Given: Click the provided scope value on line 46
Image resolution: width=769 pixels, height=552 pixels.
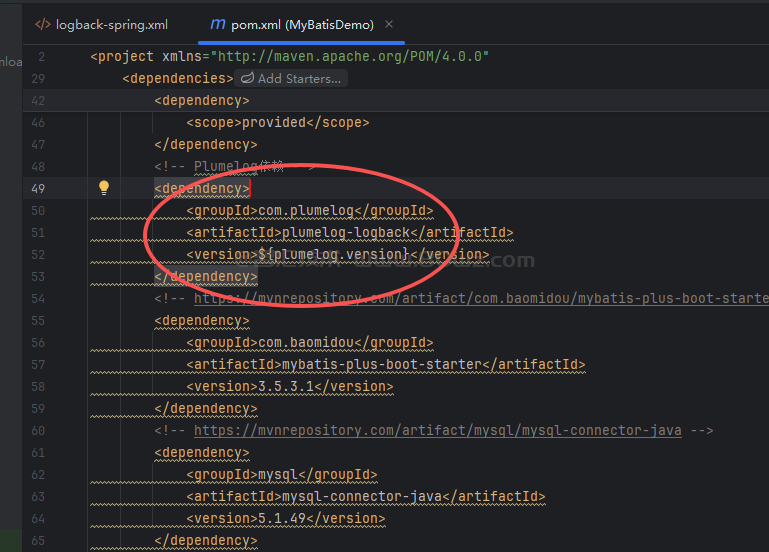Looking at the screenshot, I should [x=273, y=122].
